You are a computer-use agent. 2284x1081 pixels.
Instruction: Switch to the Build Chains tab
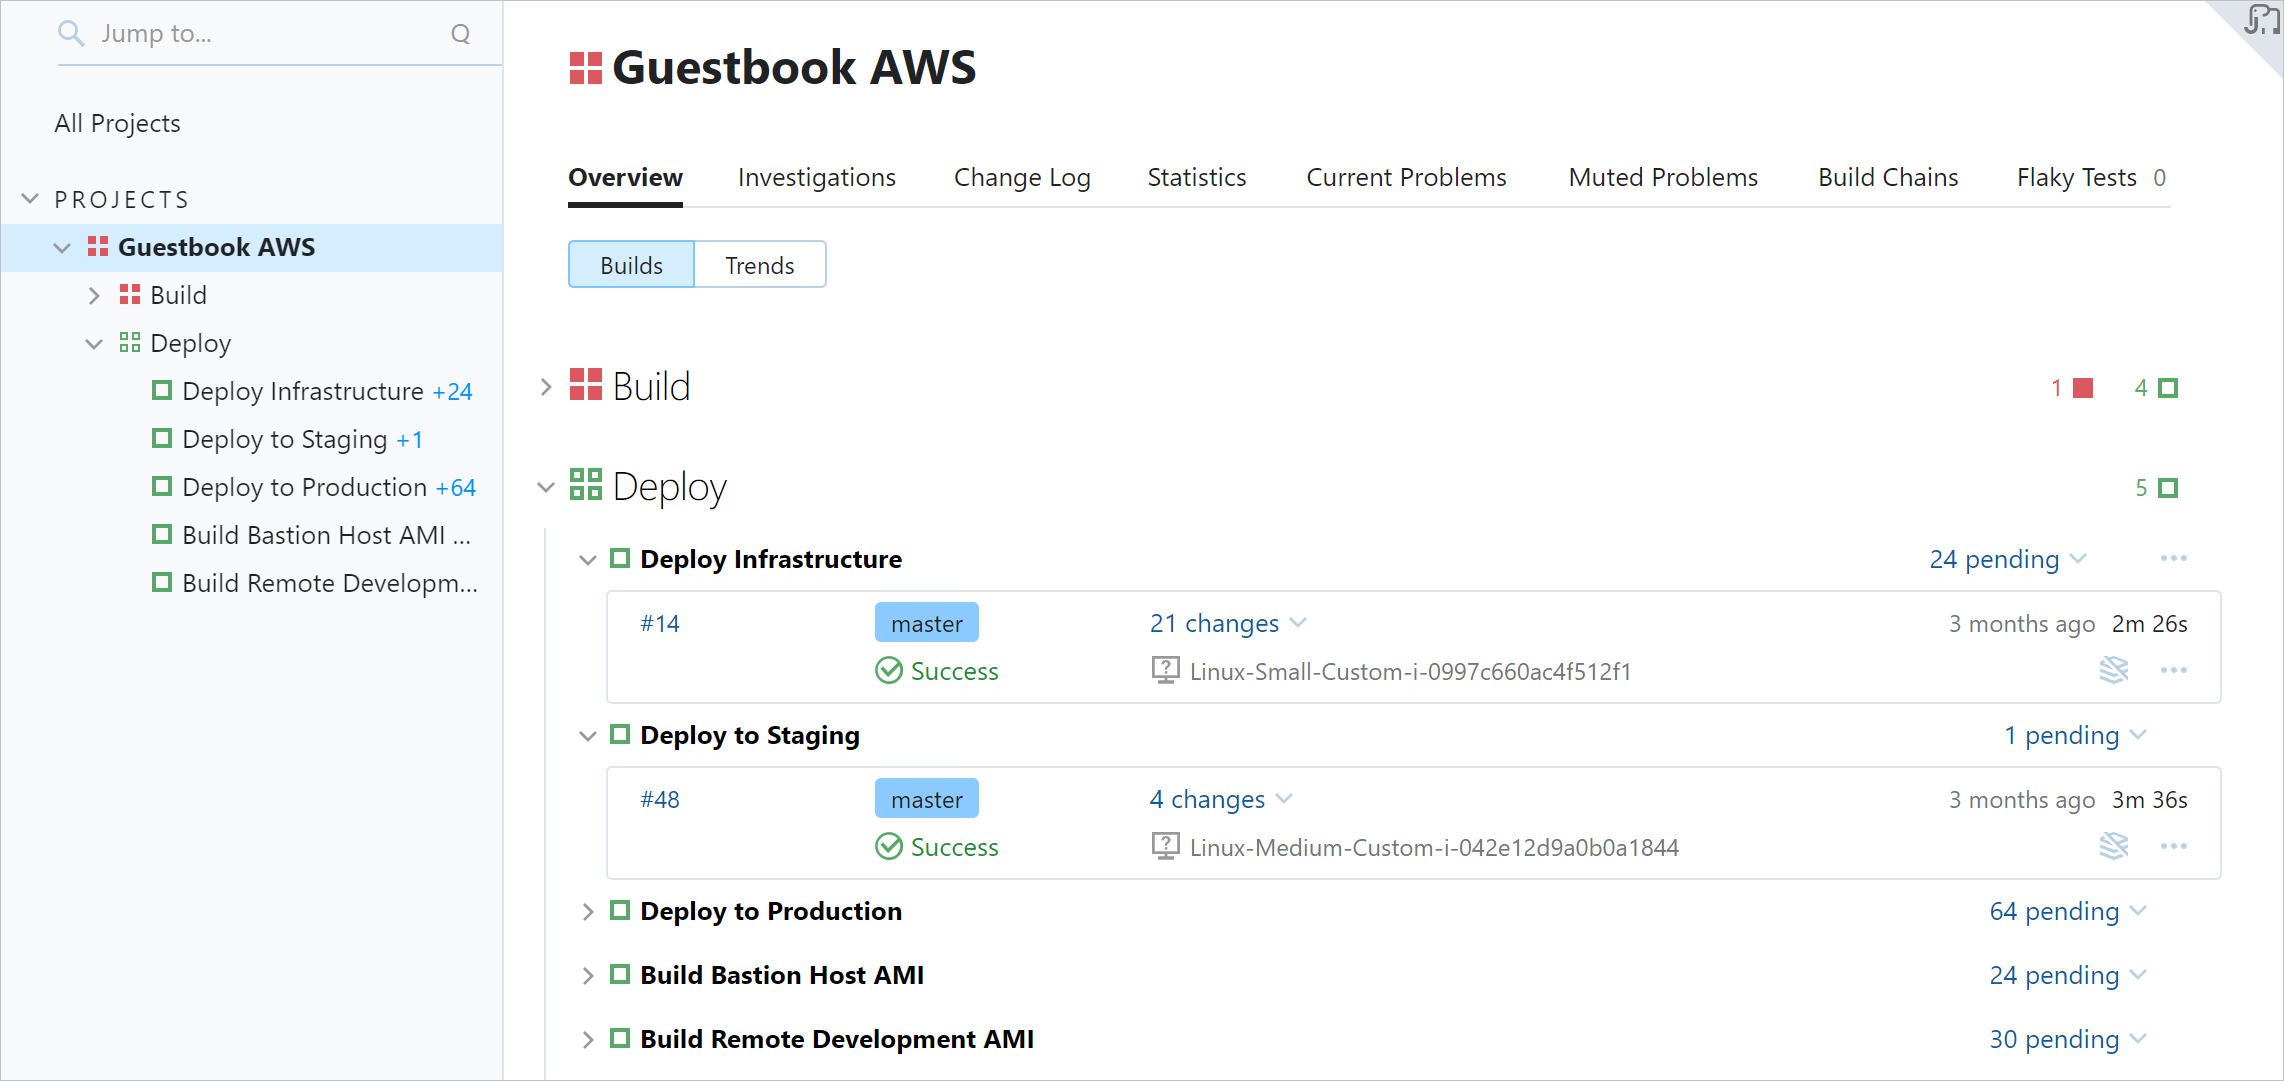1887,177
